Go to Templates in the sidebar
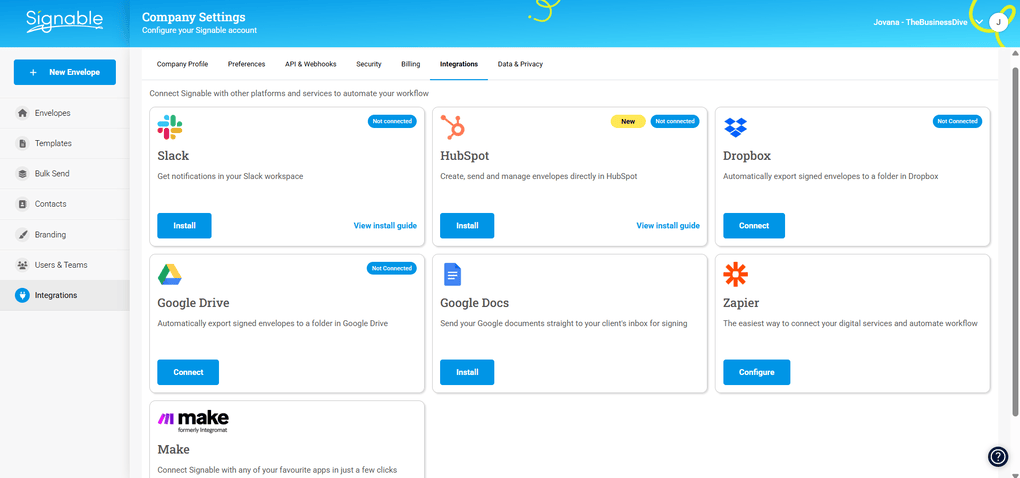1020x478 pixels. coord(64,143)
